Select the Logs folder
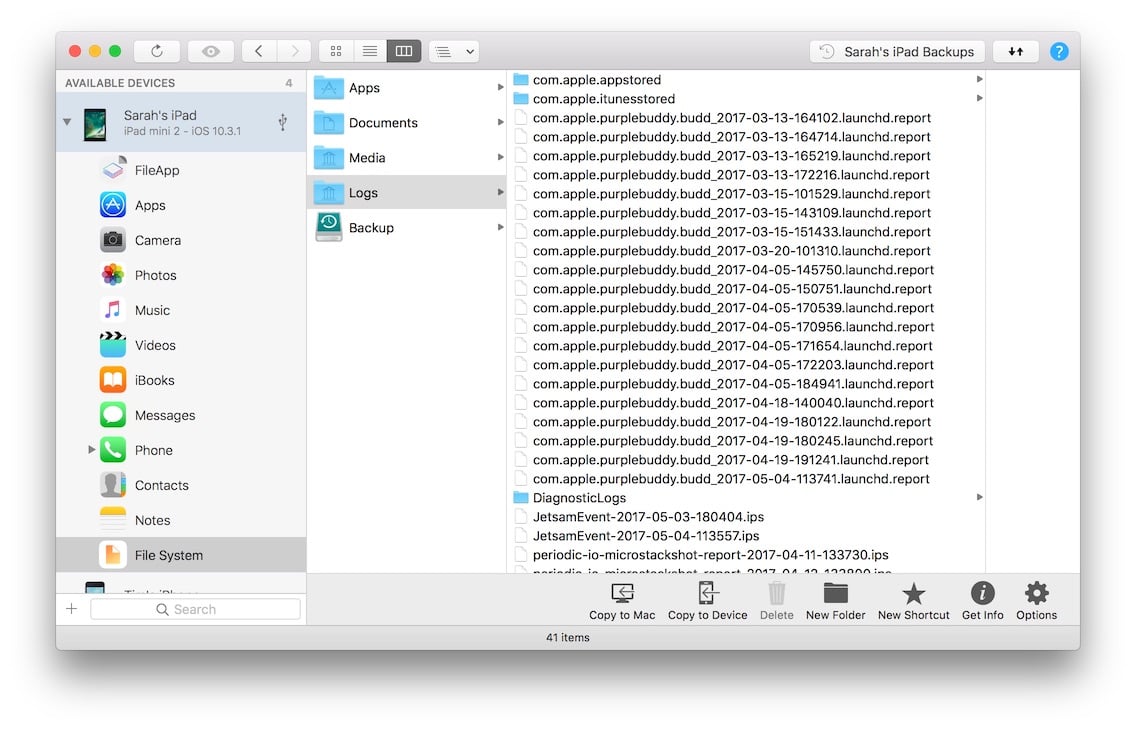Viewport: 1136px width, 730px height. click(x=408, y=192)
